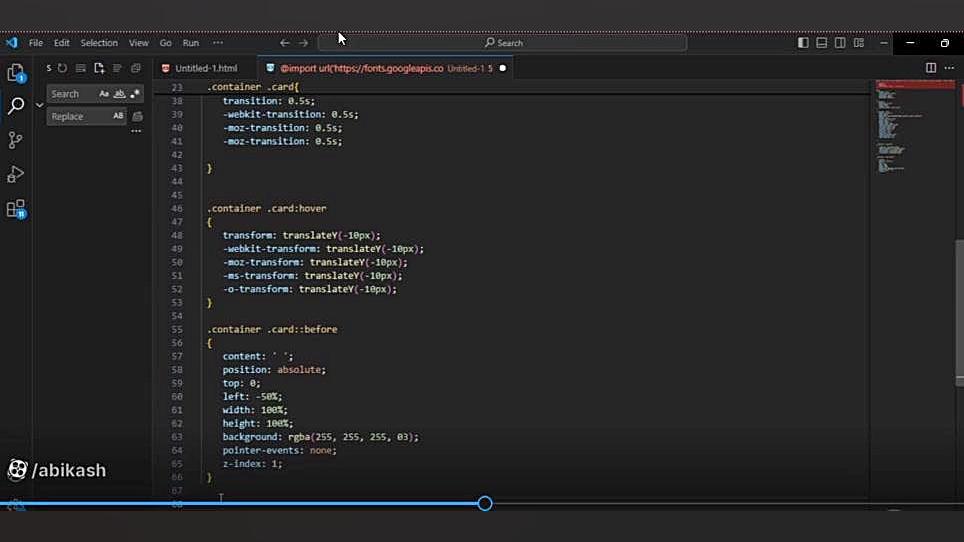The width and height of the screenshot is (964, 542).
Task: Toggle Preserve Case in replace box
Action: (x=118, y=116)
